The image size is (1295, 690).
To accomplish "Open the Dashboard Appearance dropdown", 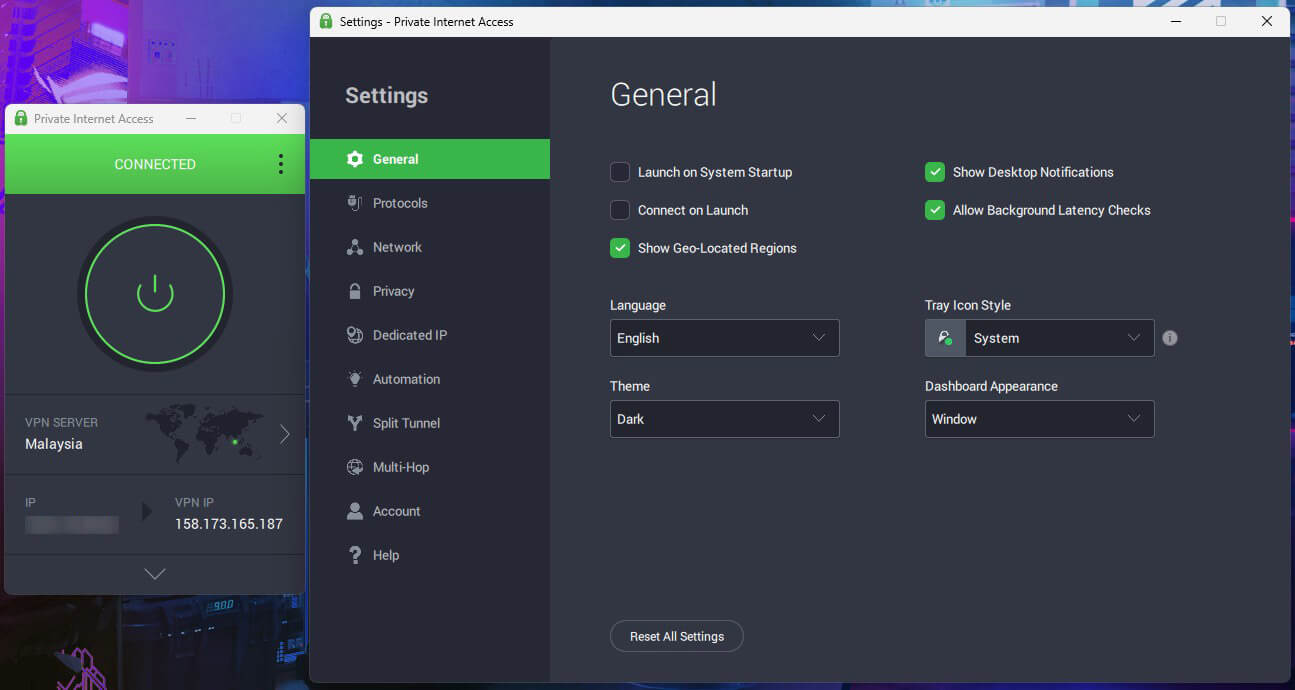I will coord(1040,419).
